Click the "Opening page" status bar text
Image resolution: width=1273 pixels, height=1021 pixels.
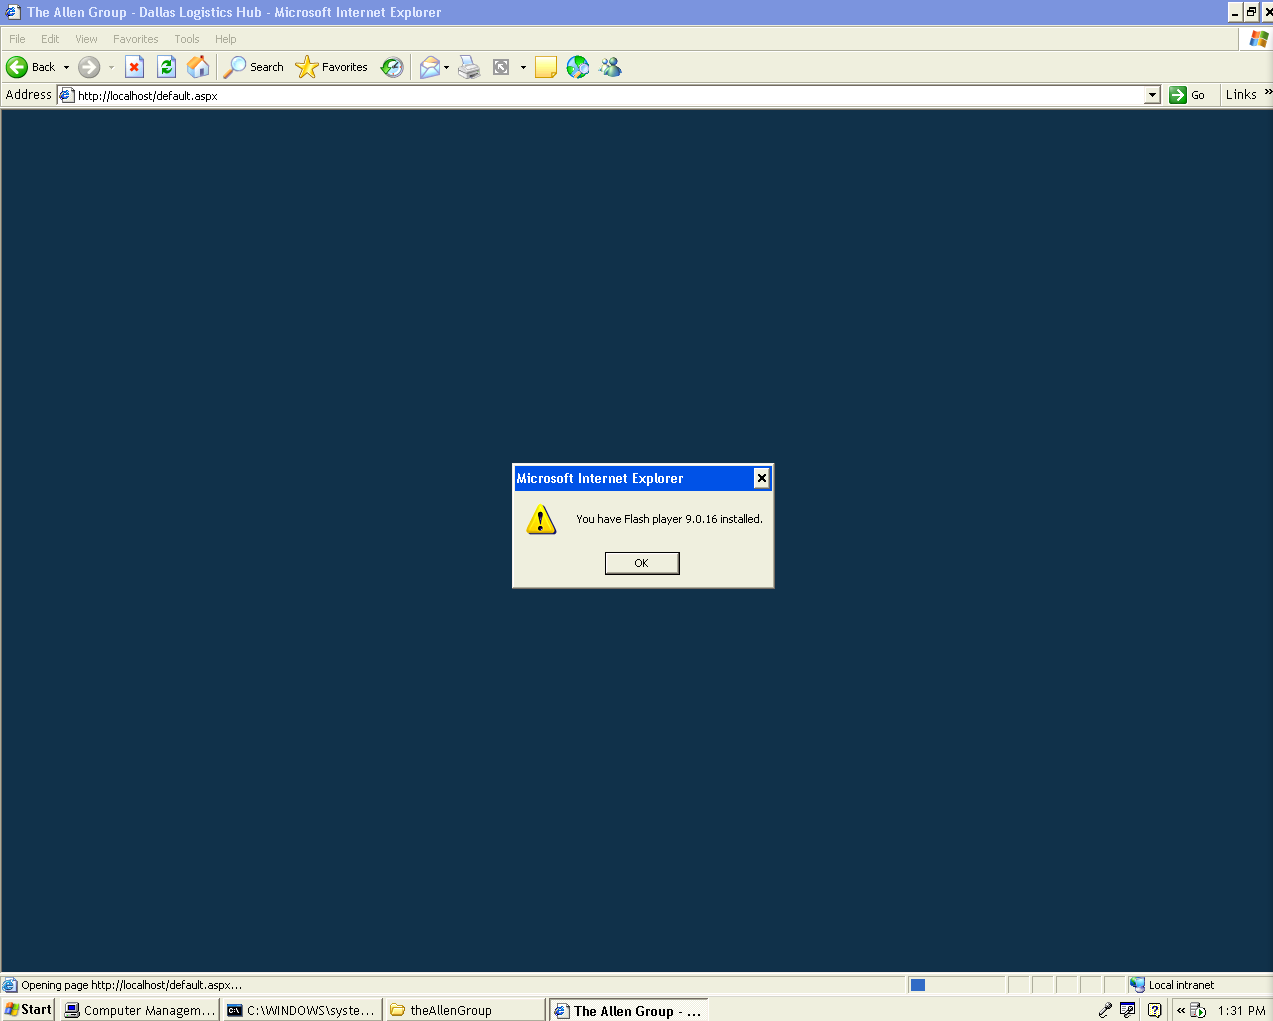132,985
